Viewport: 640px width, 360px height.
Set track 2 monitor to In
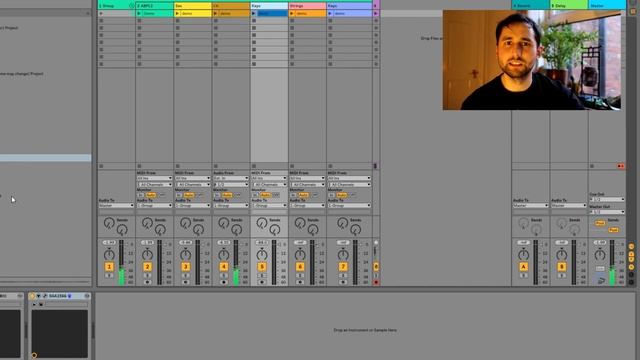[x=140, y=195]
